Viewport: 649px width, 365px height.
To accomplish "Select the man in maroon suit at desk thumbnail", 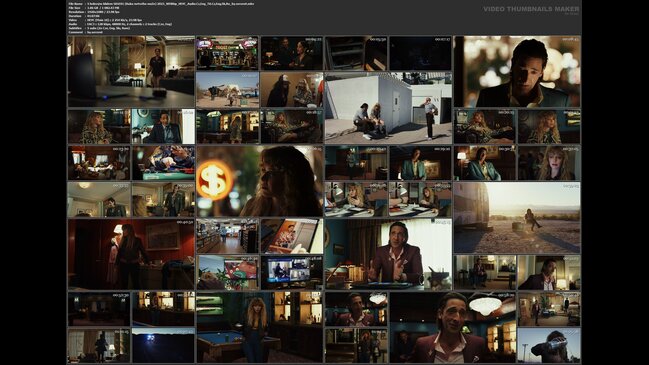I will tap(388, 254).
